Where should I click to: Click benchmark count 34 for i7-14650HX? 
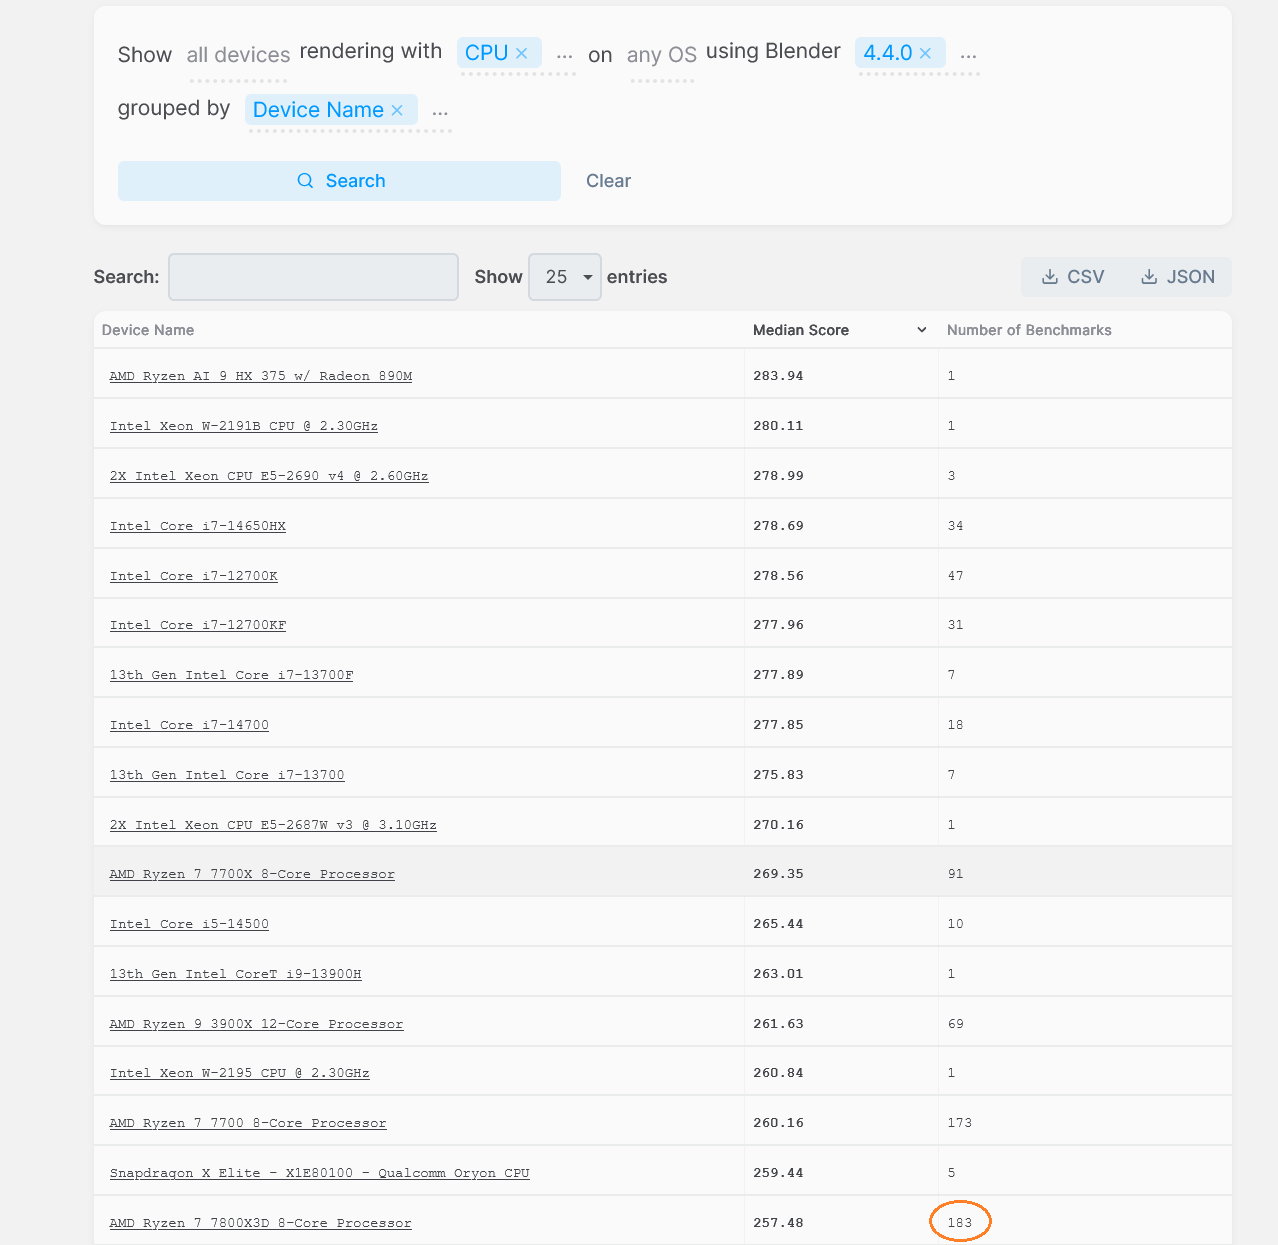(x=955, y=526)
